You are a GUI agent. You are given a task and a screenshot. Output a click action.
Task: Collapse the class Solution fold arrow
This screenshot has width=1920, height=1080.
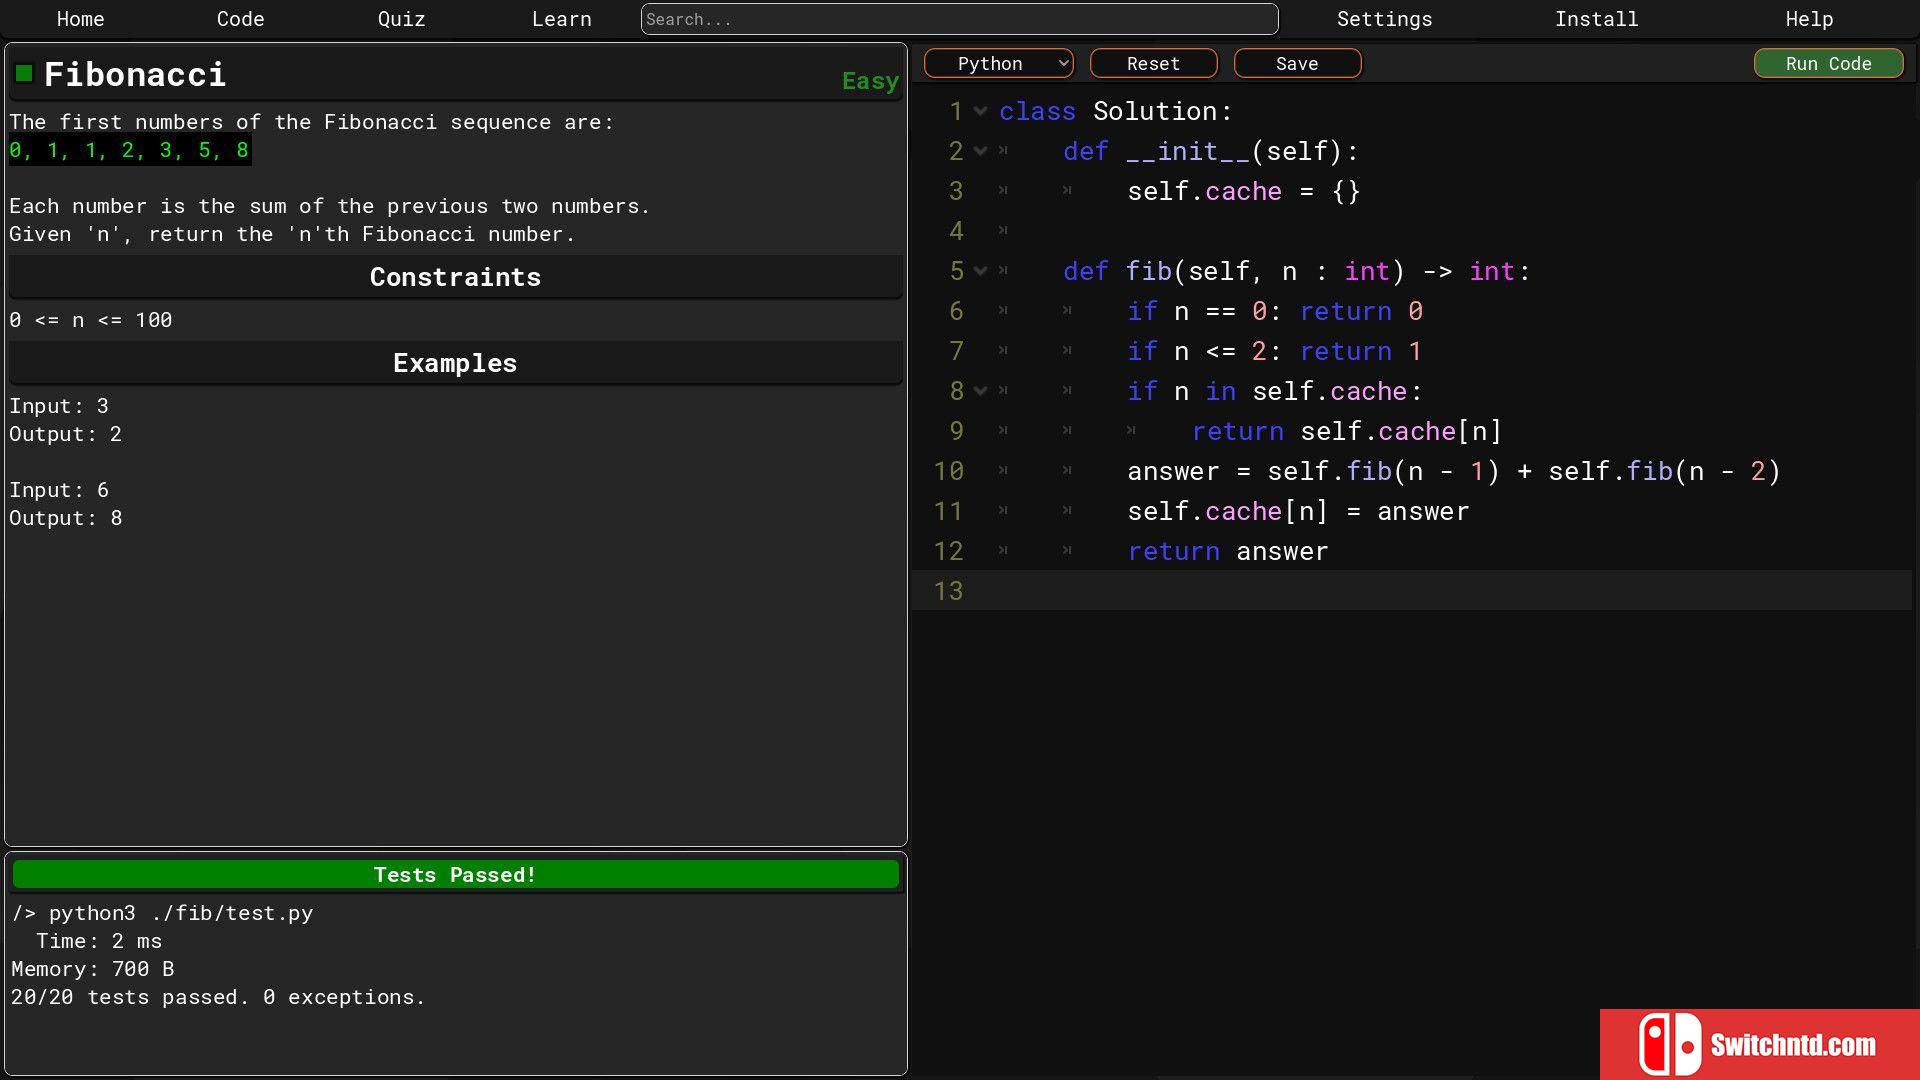coord(980,111)
